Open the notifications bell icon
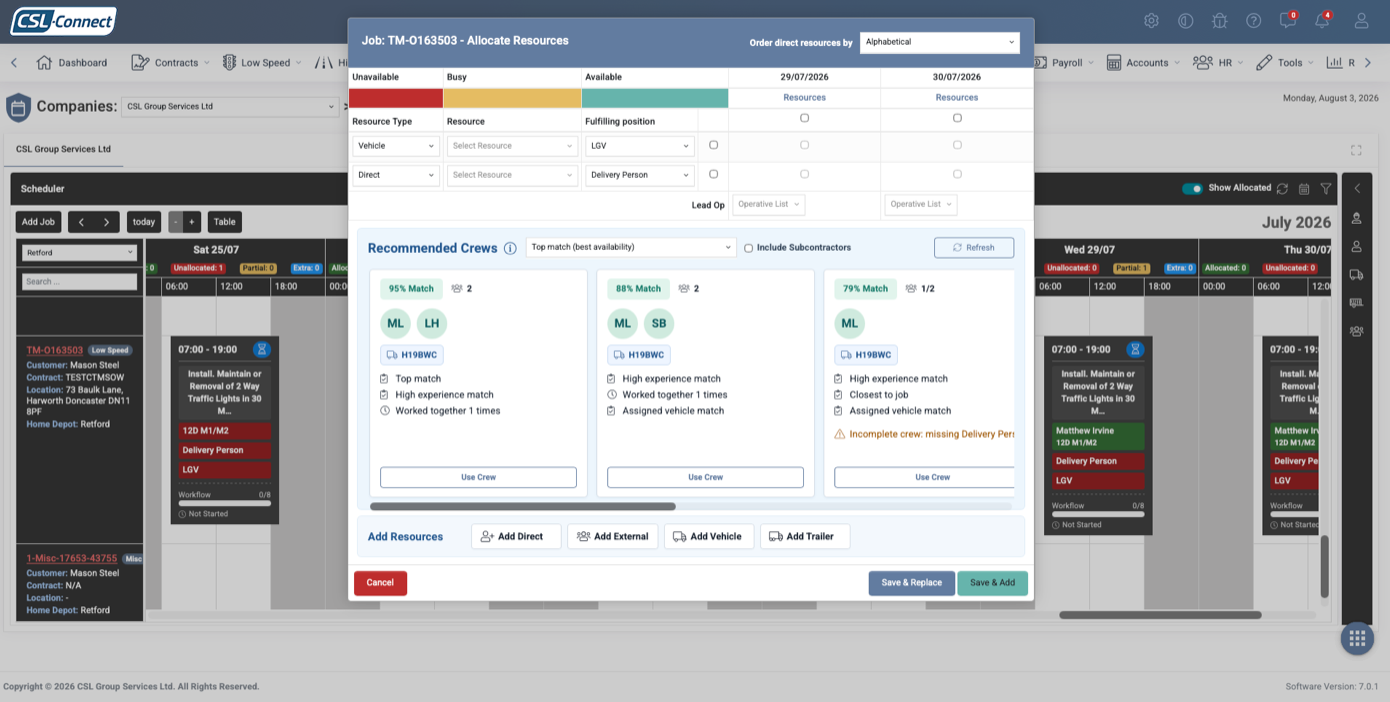The height and width of the screenshot is (702, 1390). click(x=1322, y=20)
